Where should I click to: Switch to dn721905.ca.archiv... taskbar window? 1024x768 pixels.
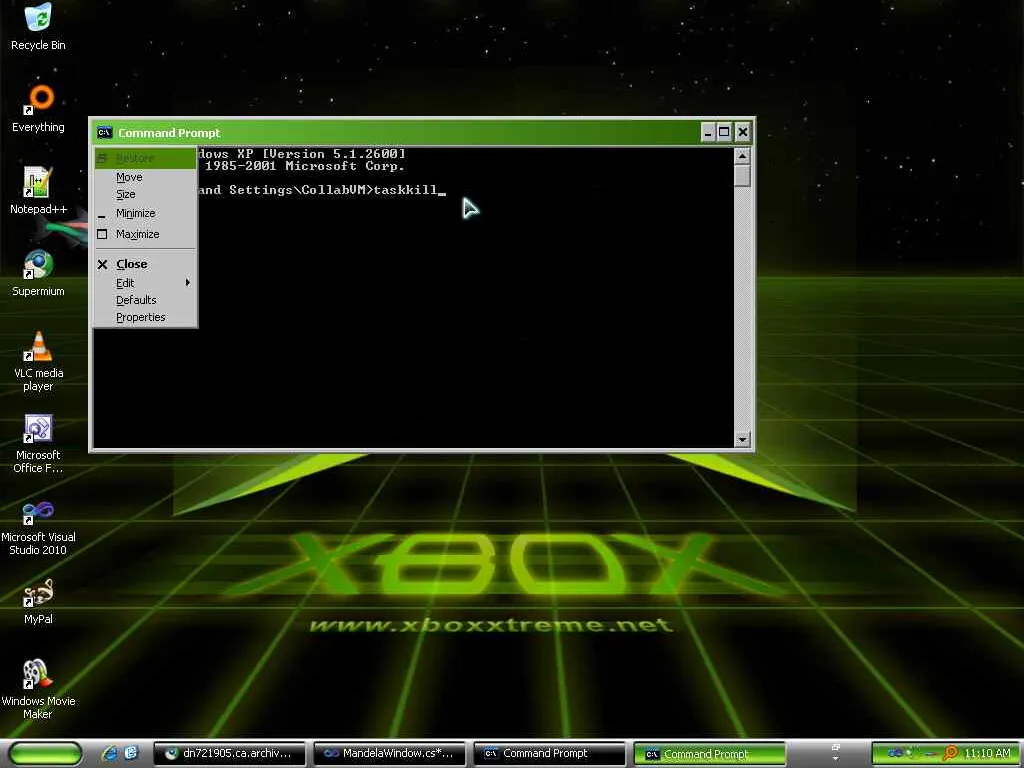[230, 754]
